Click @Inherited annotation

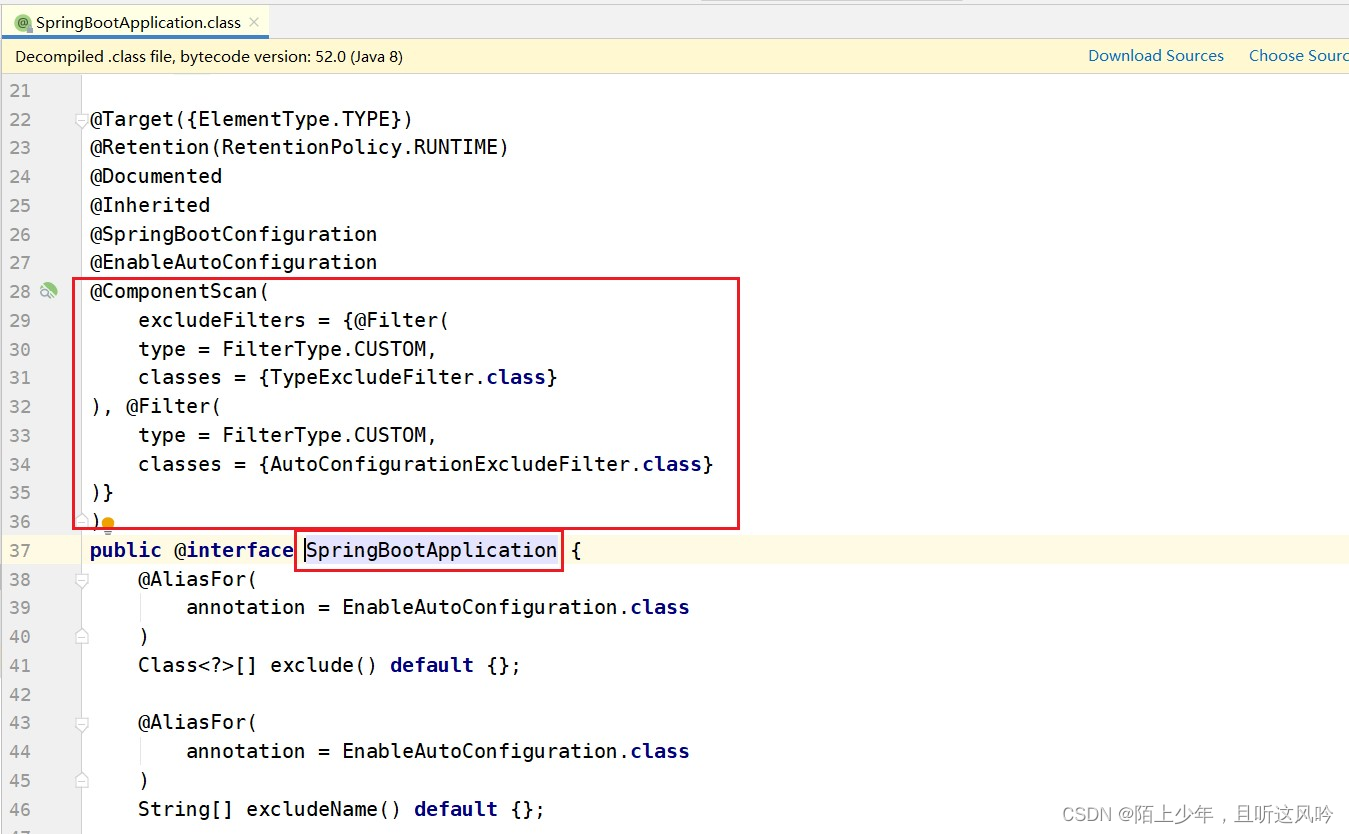tap(150, 205)
